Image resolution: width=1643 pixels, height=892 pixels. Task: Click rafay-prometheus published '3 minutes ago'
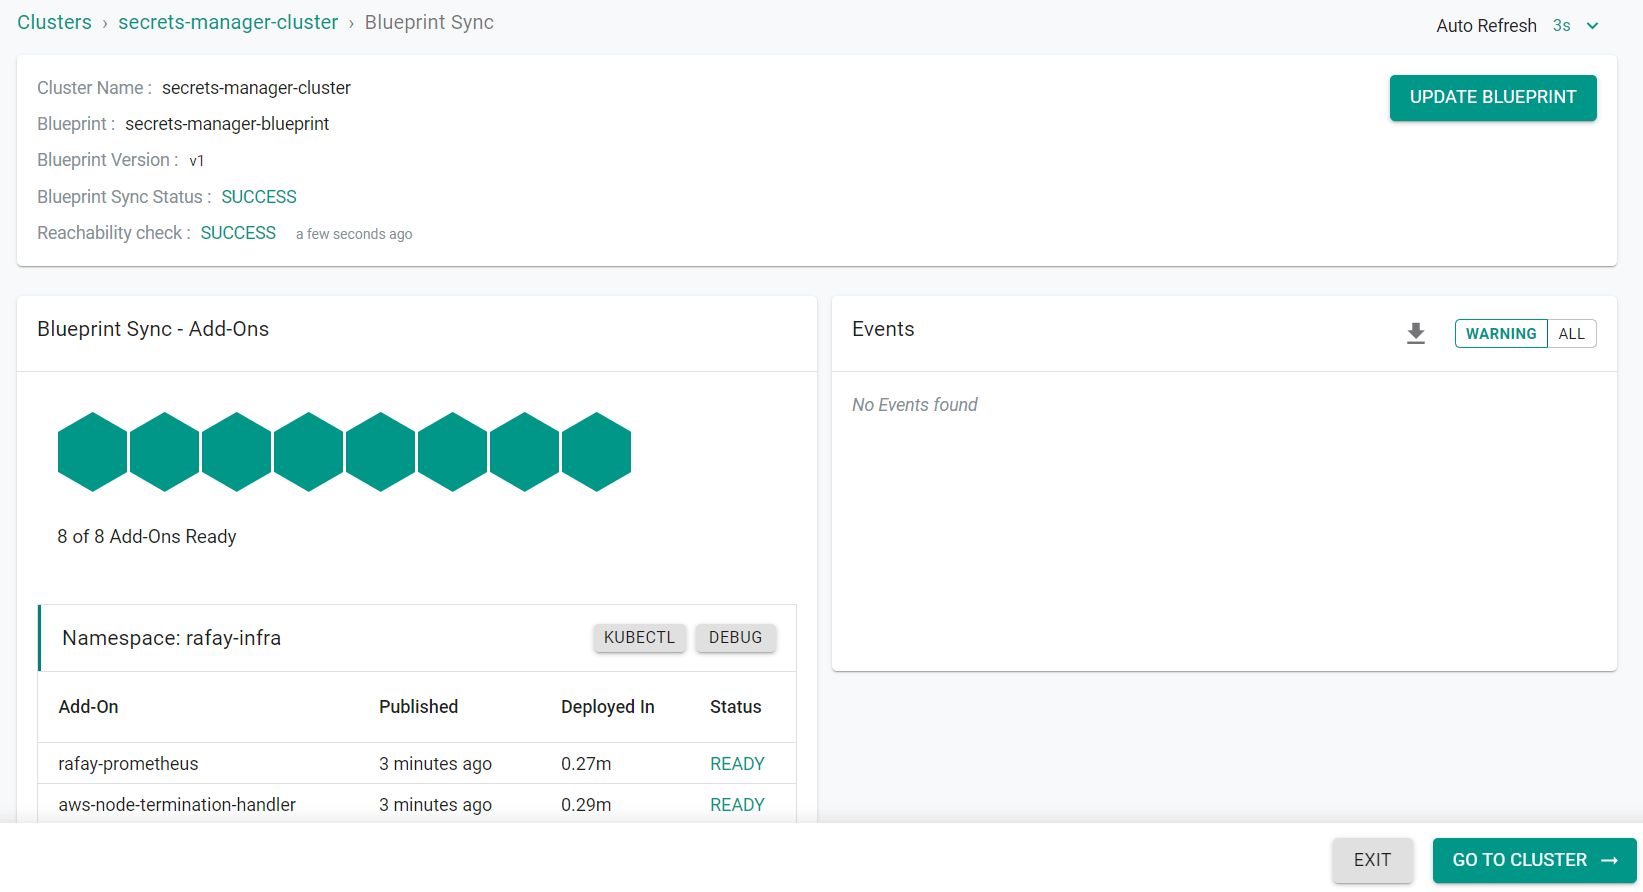[435, 764]
